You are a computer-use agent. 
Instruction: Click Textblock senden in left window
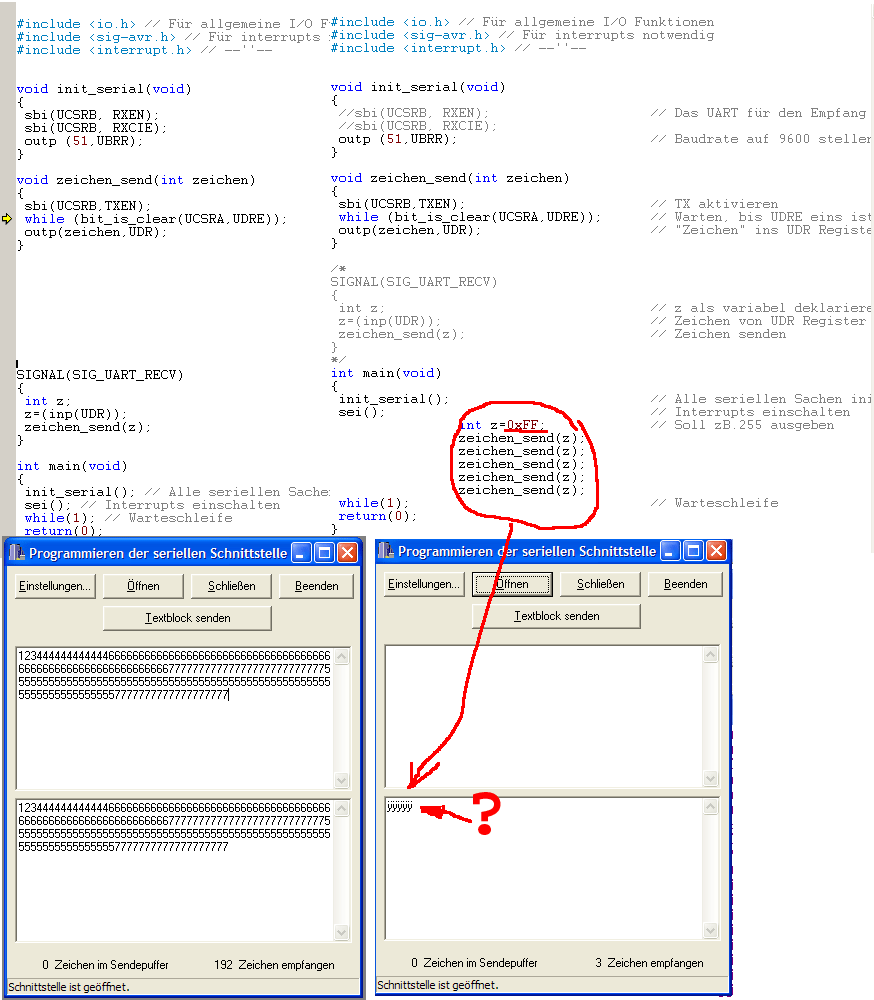point(188,618)
